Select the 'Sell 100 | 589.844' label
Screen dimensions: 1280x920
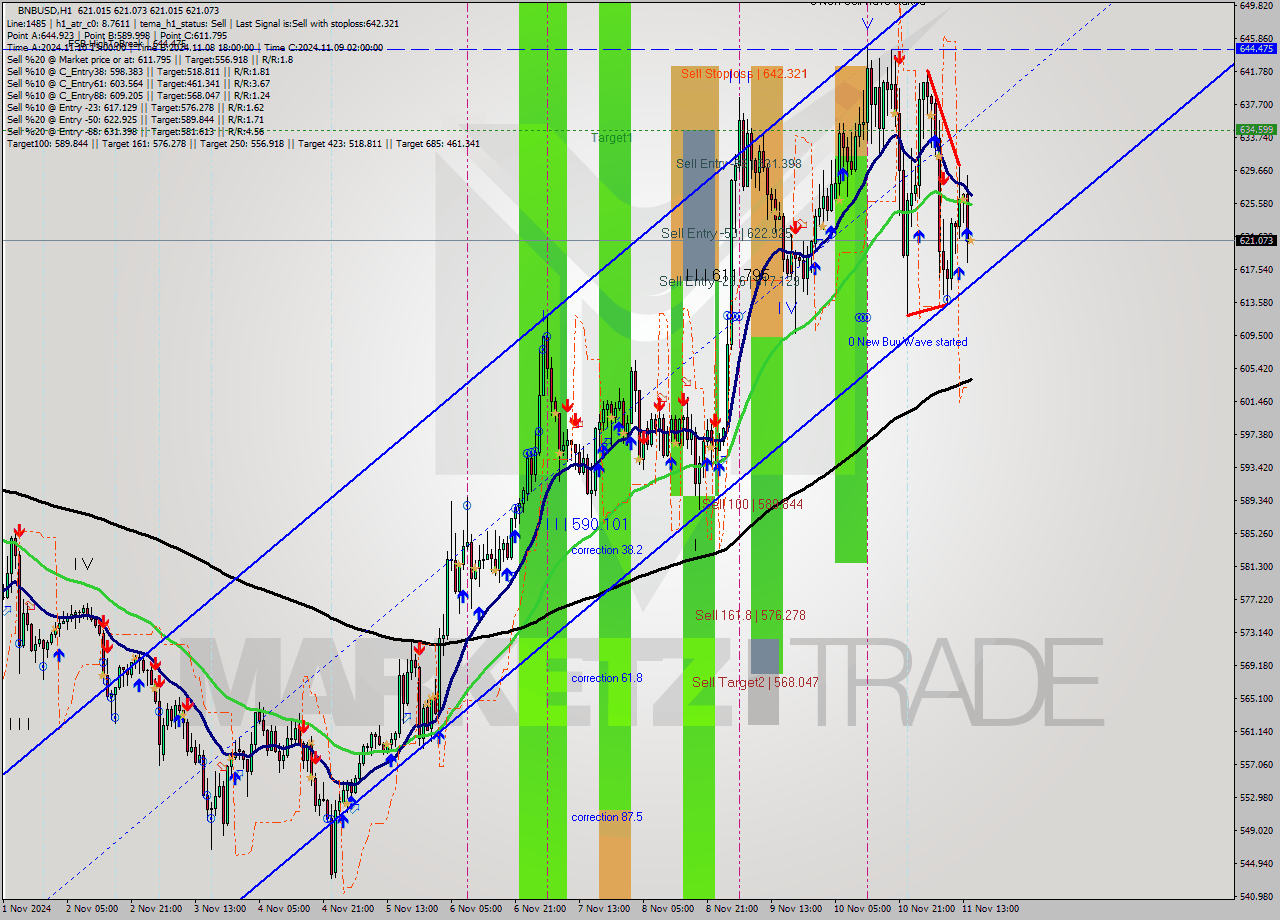point(750,505)
